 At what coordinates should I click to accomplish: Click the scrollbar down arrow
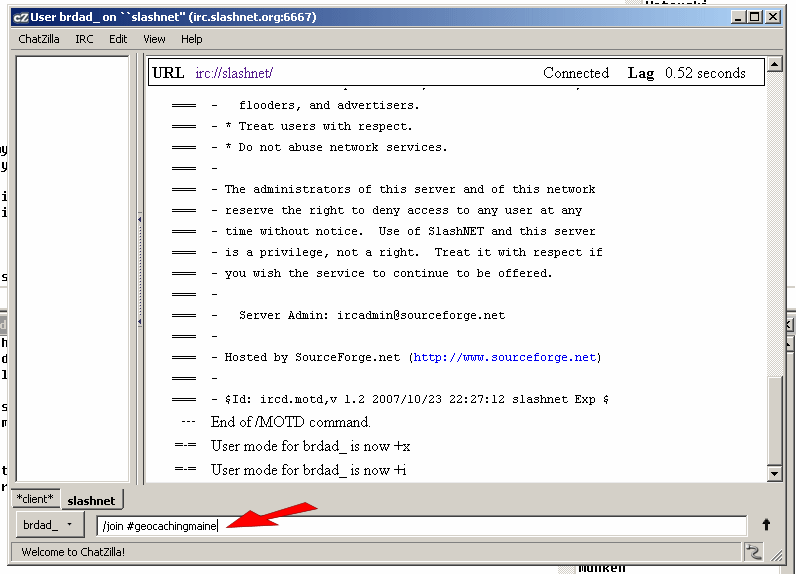coord(773,473)
